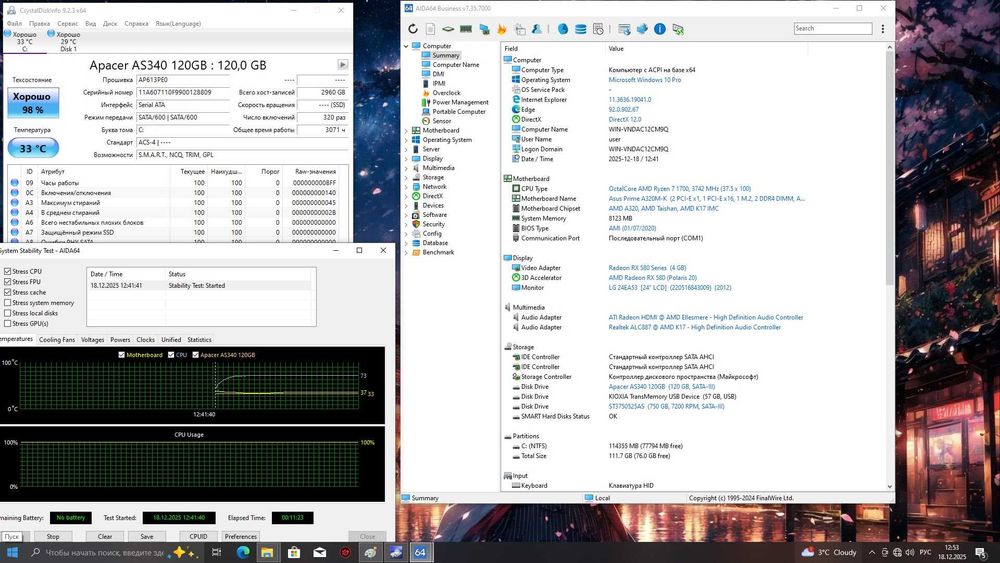Click the calendar-clock icon in AIDA64 toolbar

point(598,29)
